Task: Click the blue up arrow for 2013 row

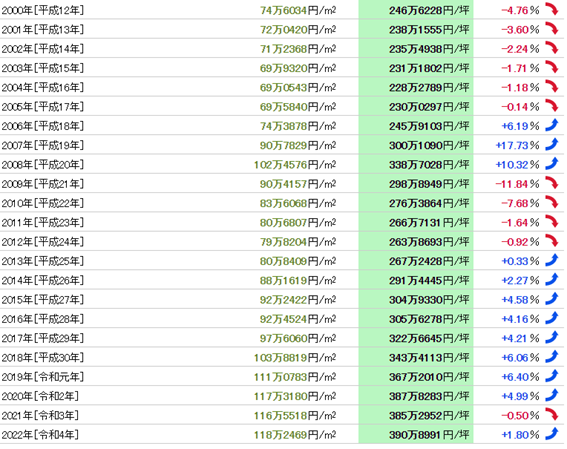Action: (x=552, y=260)
